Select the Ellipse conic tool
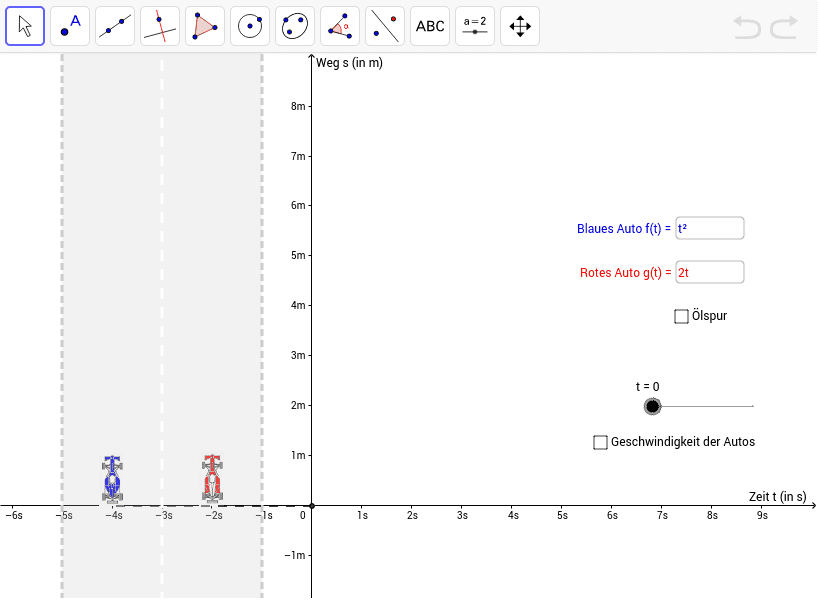Image resolution: width=818 pixels, height=600 pixels. point(295,26)
